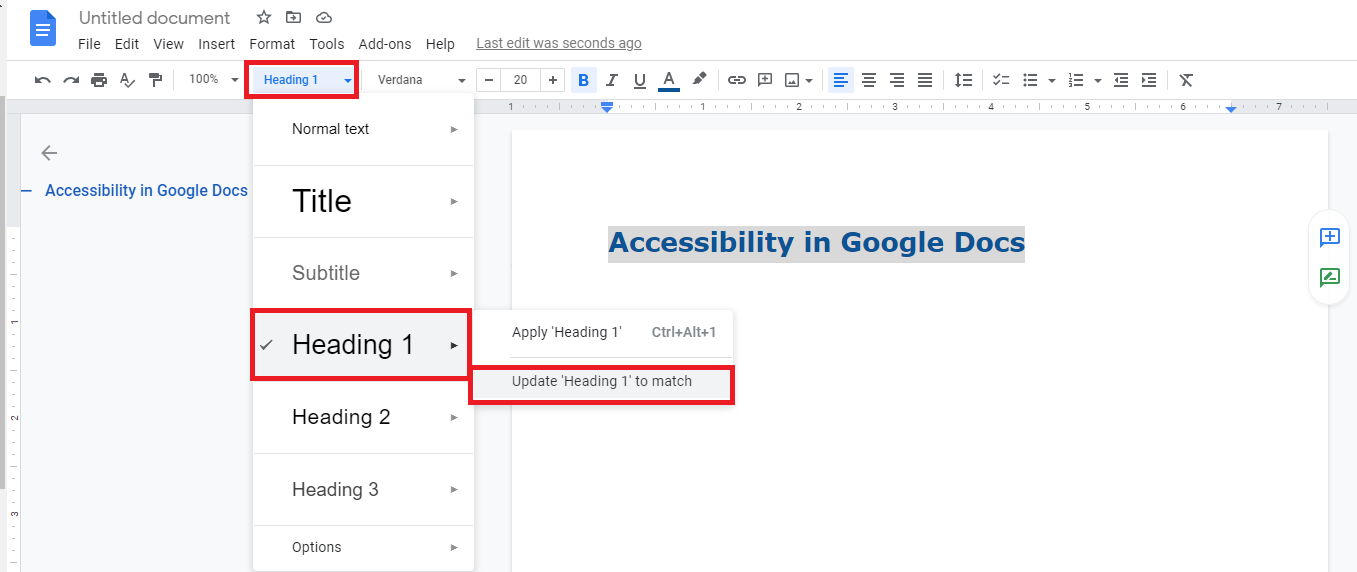Select the checked Heading 1 style

(361, 344)
